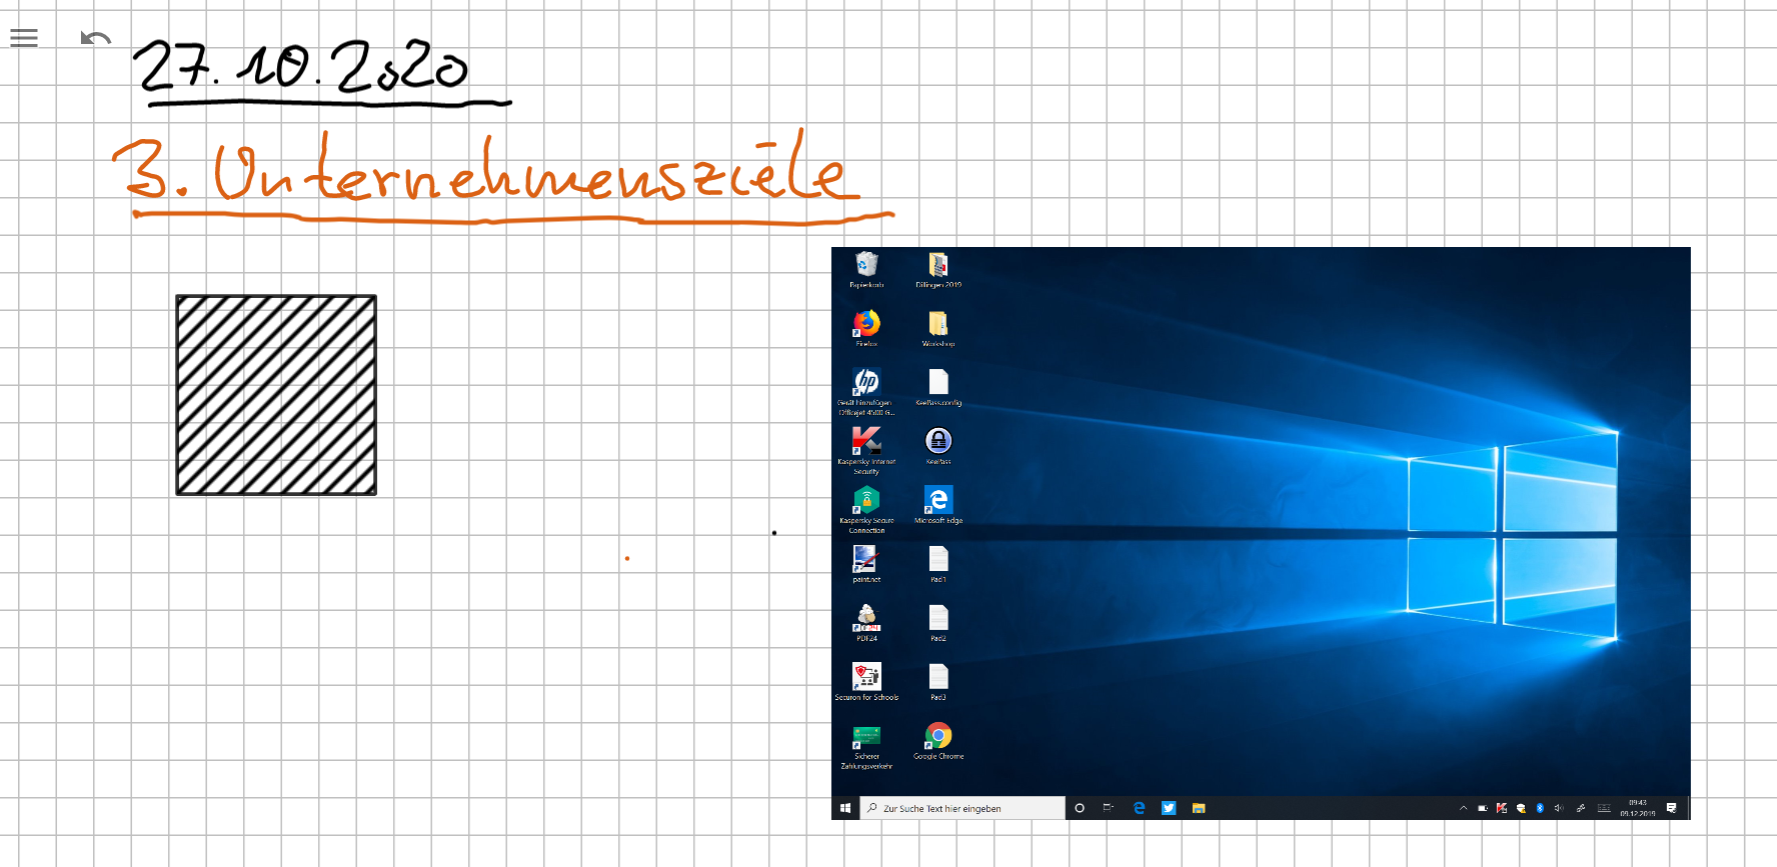Click the Google Chrome desktop icon
Image resolution: width=1777 pixels, height=867 pixels.
coord(938,736)
